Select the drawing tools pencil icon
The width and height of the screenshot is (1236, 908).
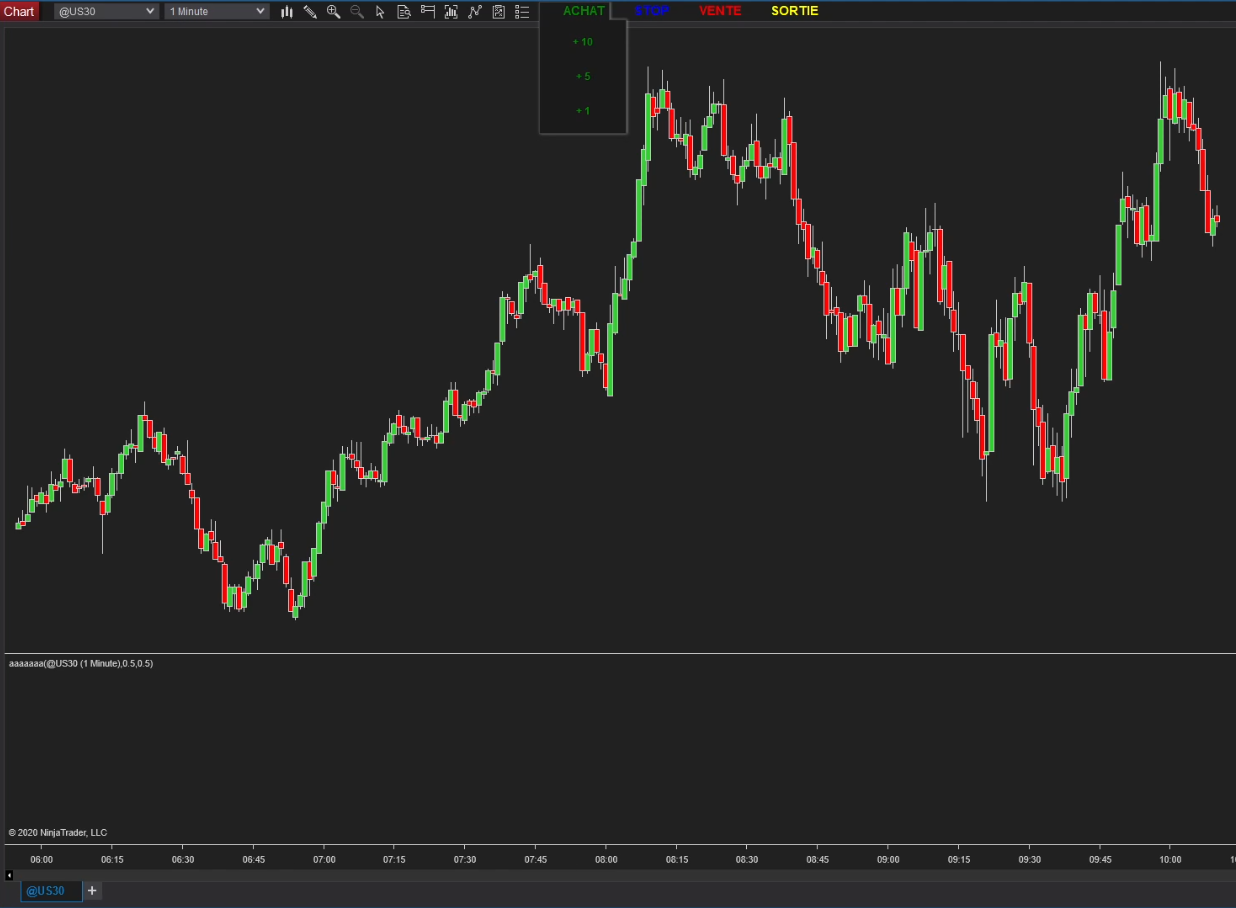pyautogui.click(x=310, y=11)
